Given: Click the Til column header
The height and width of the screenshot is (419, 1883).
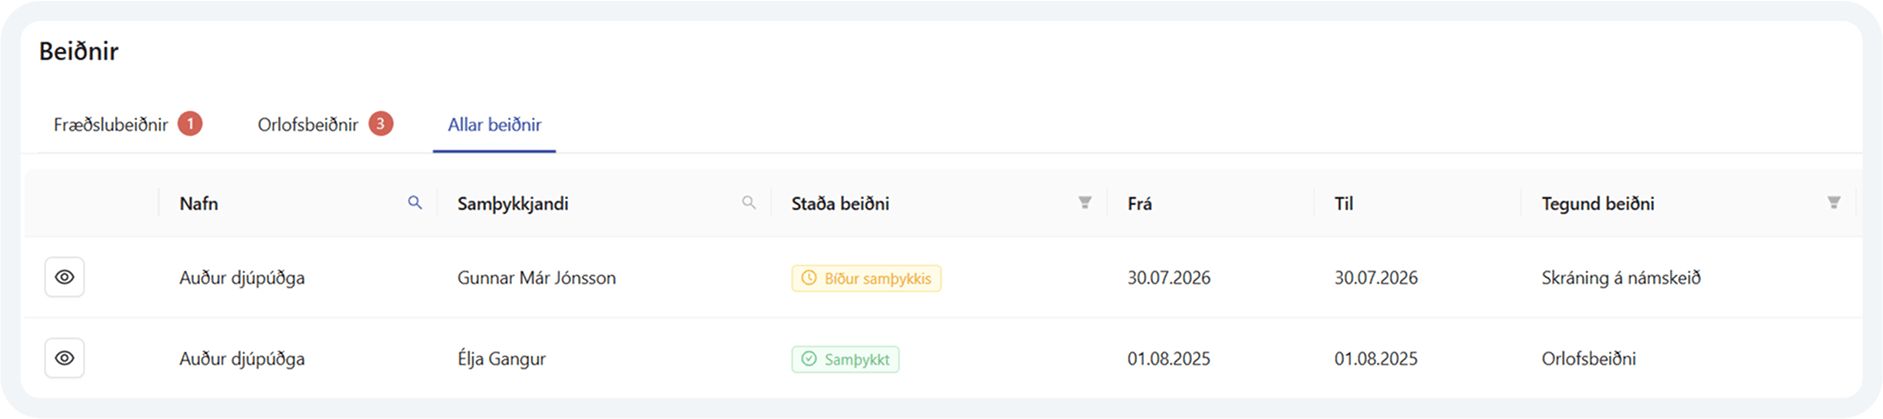Looking at the screenshot, I should [x=1344, y=204].
